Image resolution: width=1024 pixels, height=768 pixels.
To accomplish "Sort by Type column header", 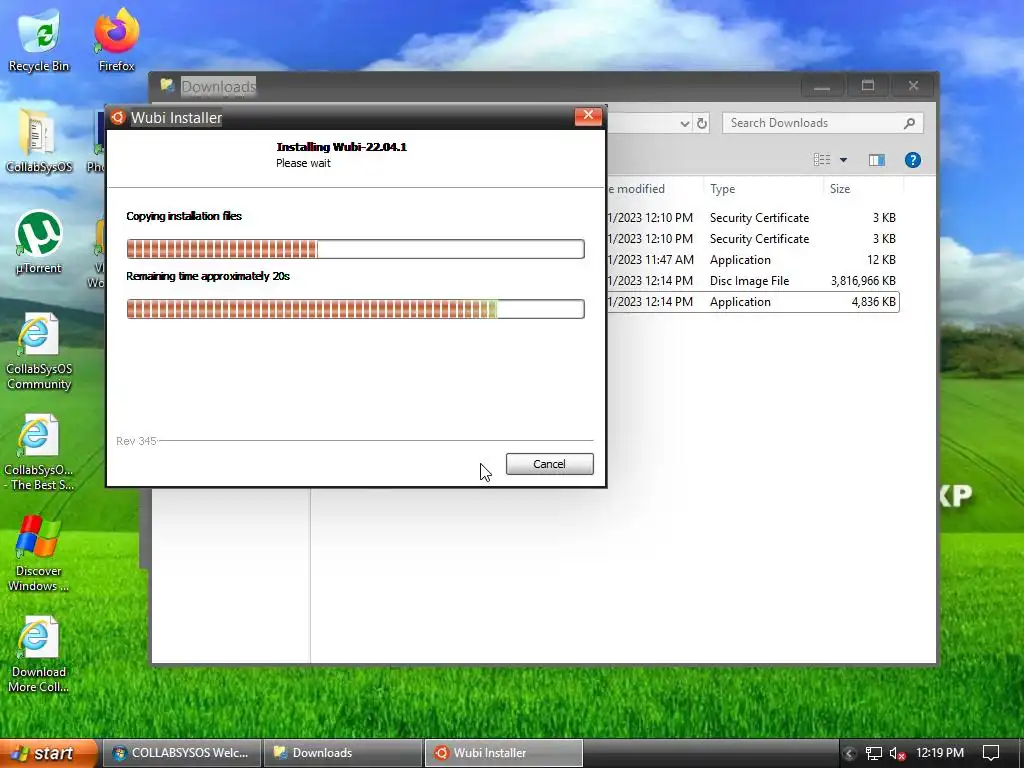I will 762,189.
